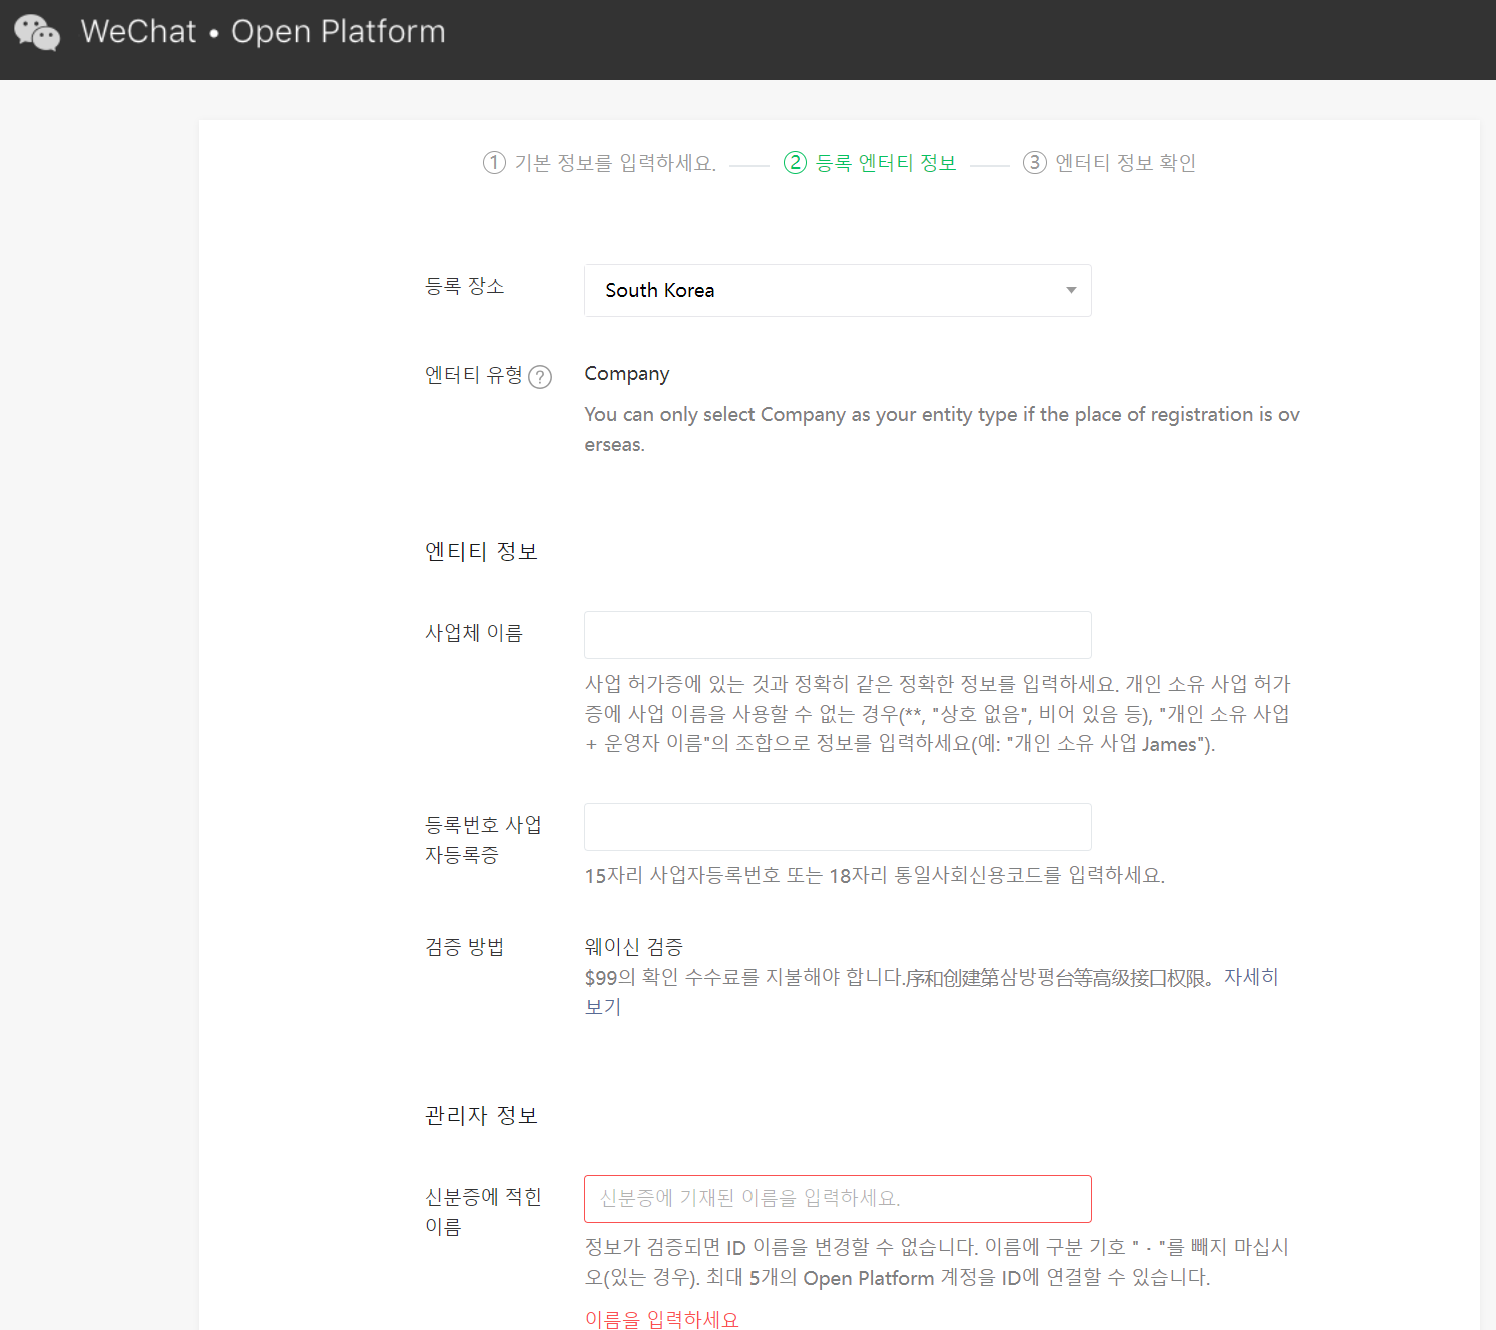Open the 자세히 보기 link under verification fee
The height and width of the screenshot is (1330, 1496).
pos(1251,977)
